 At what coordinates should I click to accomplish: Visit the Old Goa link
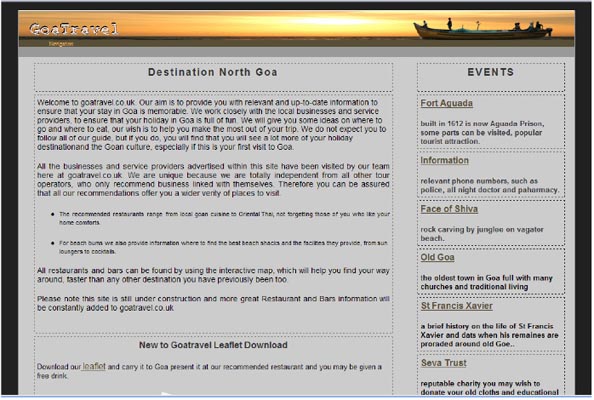pyautogui.click(x=437, y=258)
